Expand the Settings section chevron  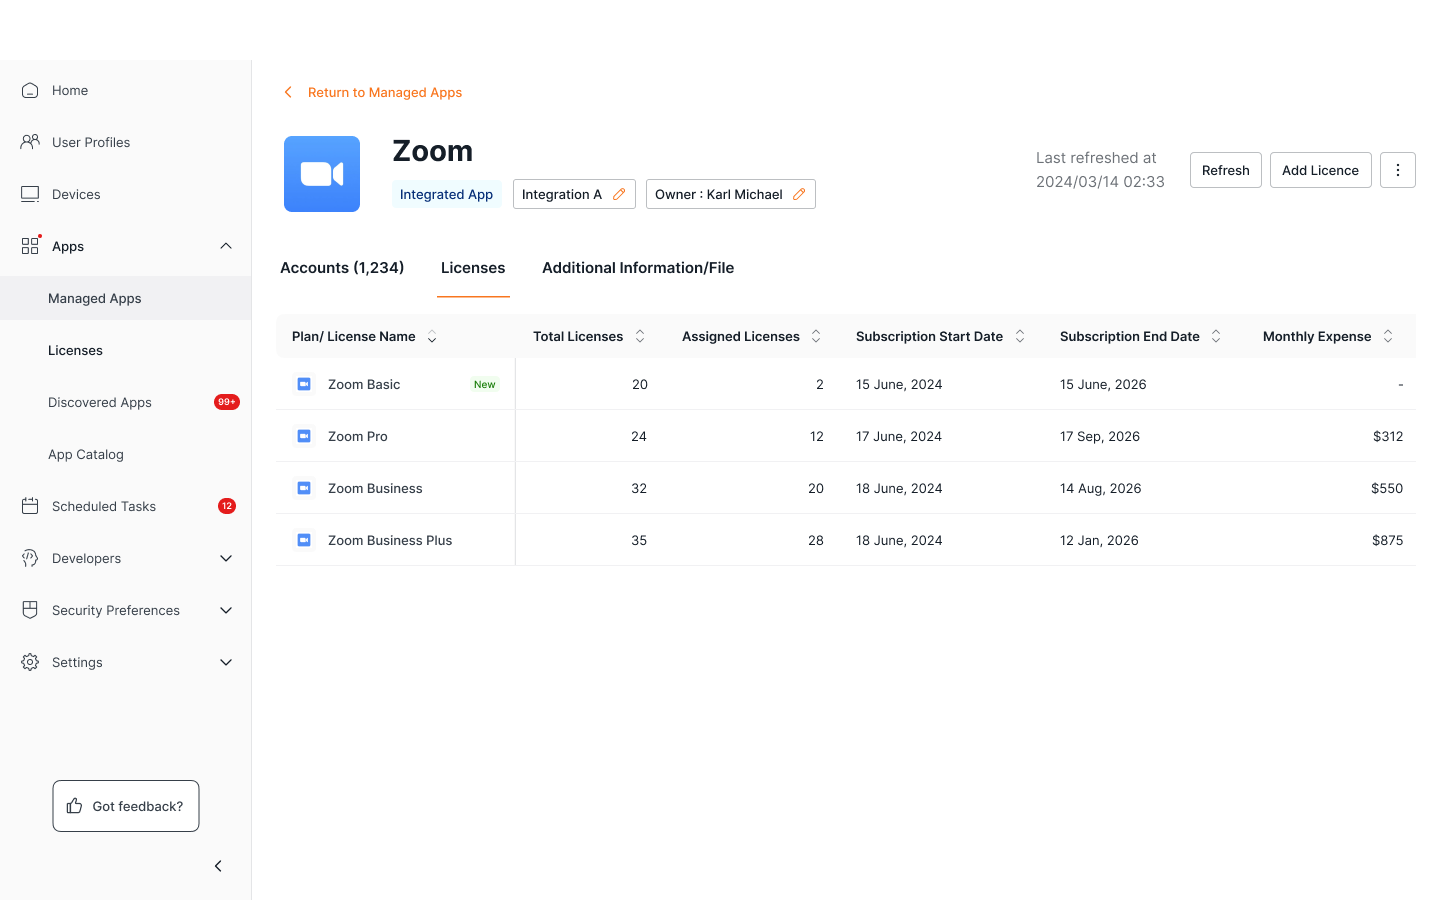pos(226,662)
